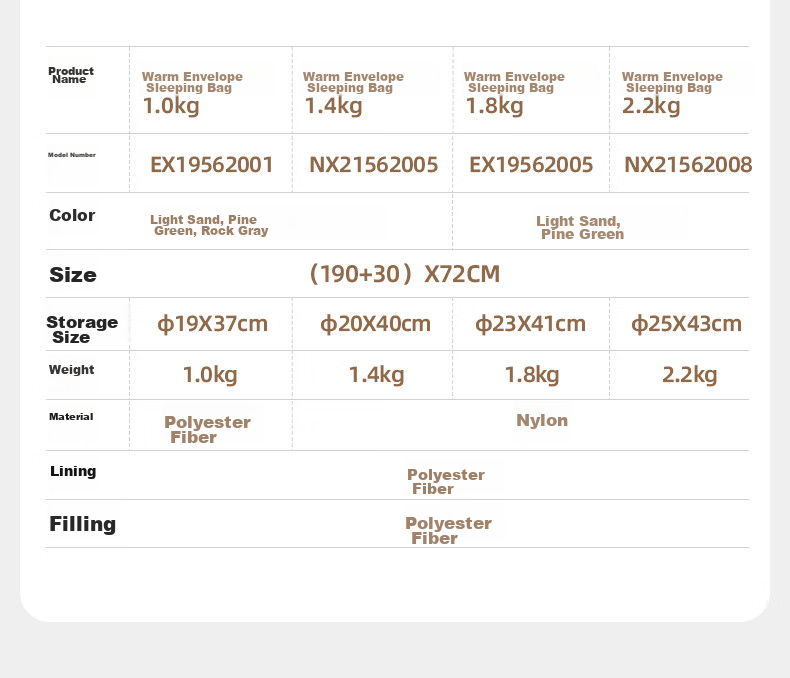Click the Product Name row label

click(71, 75)
